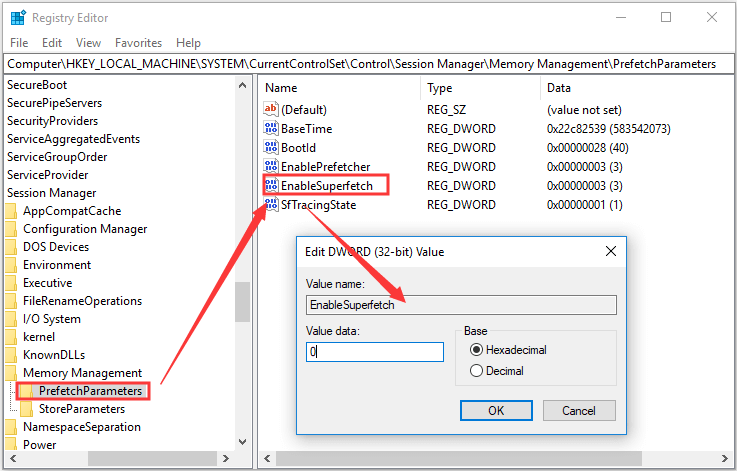This screenshot has width=737, height=471.
Task: Click the SfTracingState DWORD icon
Action: pyautogui.click(x=272, y=205)
